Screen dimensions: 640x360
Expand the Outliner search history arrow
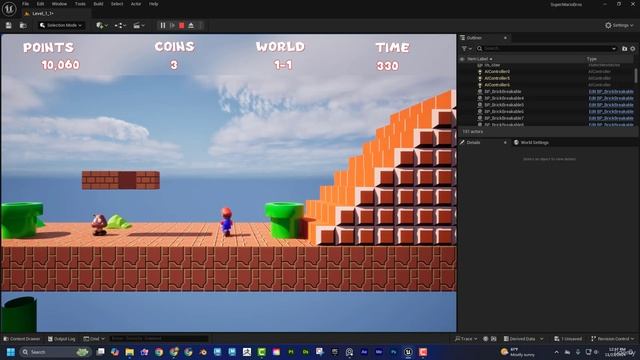point(613,48)
